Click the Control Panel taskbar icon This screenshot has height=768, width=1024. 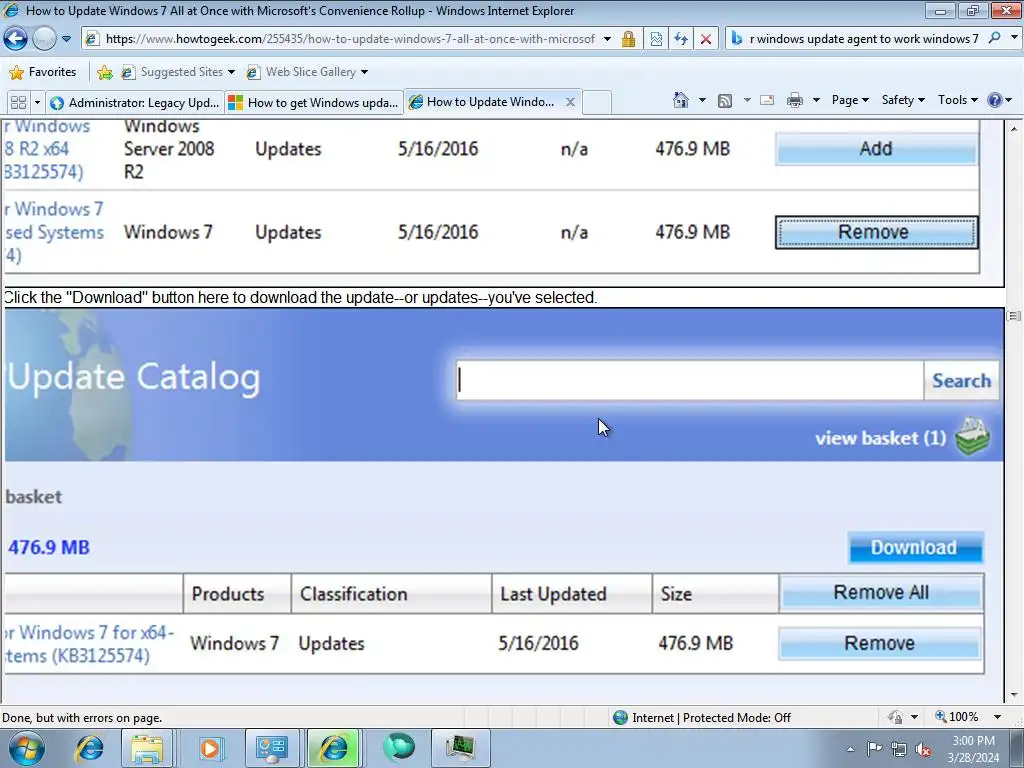click(272, 748)
